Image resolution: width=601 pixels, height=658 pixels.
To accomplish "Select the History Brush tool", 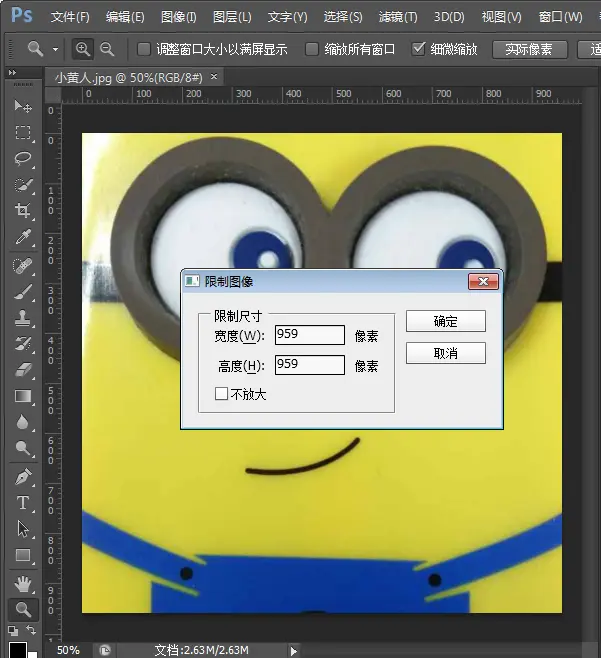I will click(23, 344).
